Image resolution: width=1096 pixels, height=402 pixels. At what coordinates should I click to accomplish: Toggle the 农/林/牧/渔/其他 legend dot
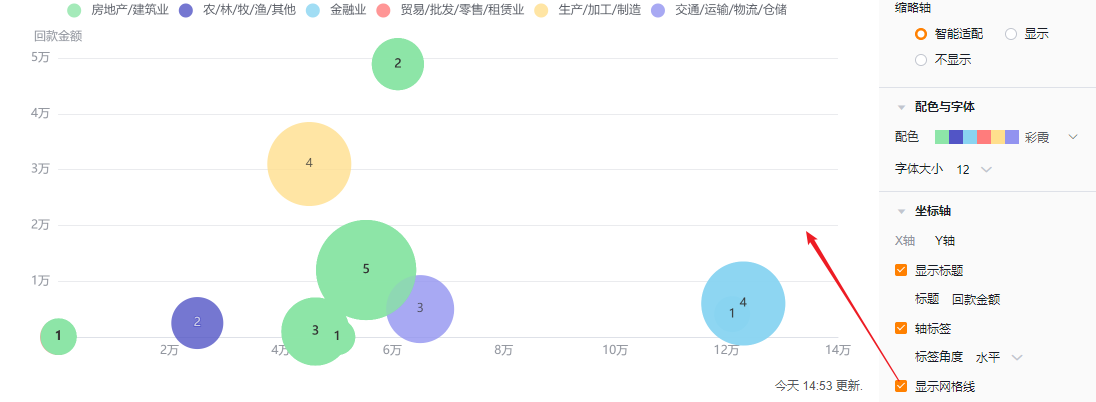click(x=185, y=11)
